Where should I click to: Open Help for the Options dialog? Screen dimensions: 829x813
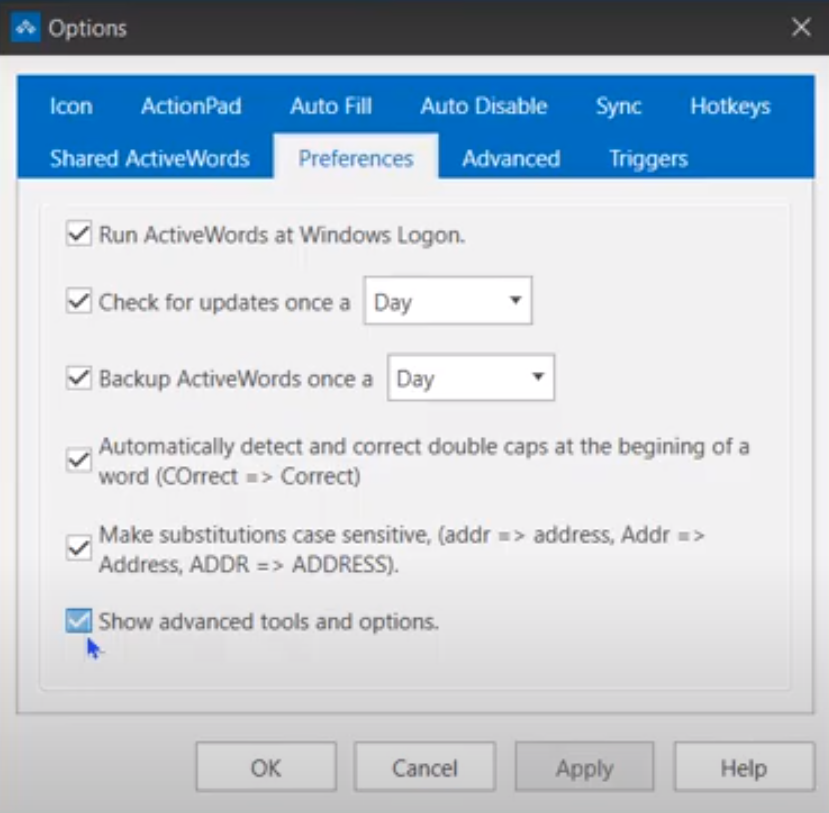[744, 767]
